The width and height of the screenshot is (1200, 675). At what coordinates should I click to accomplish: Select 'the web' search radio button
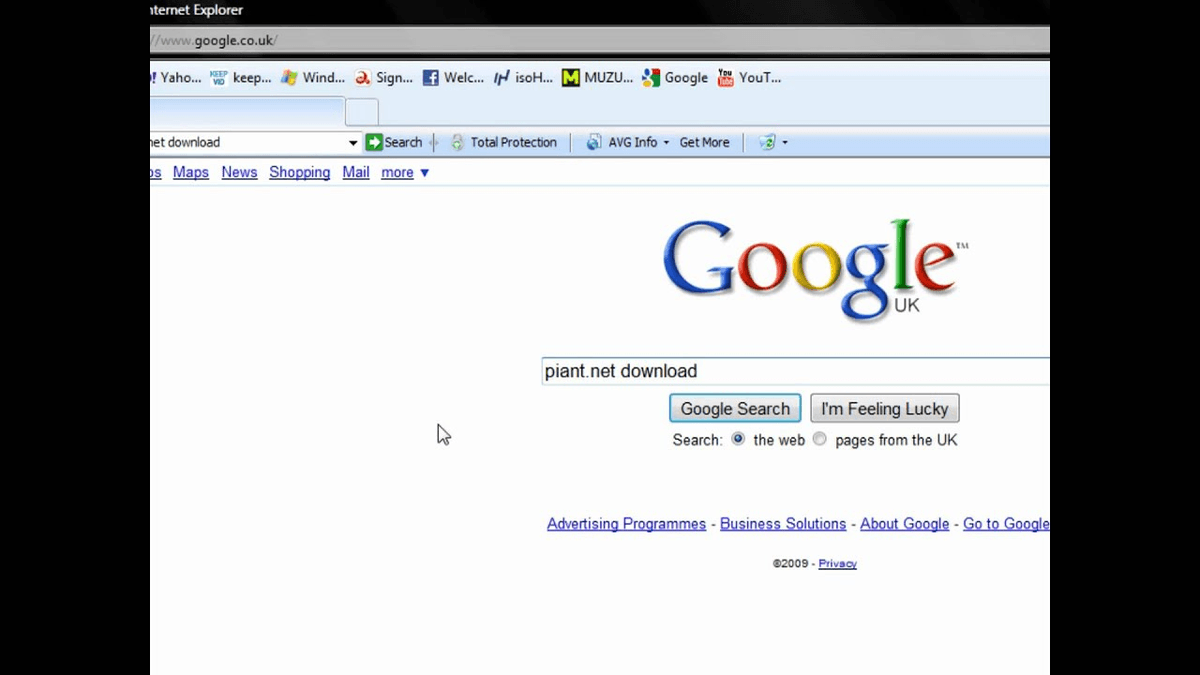pos(738,439)
